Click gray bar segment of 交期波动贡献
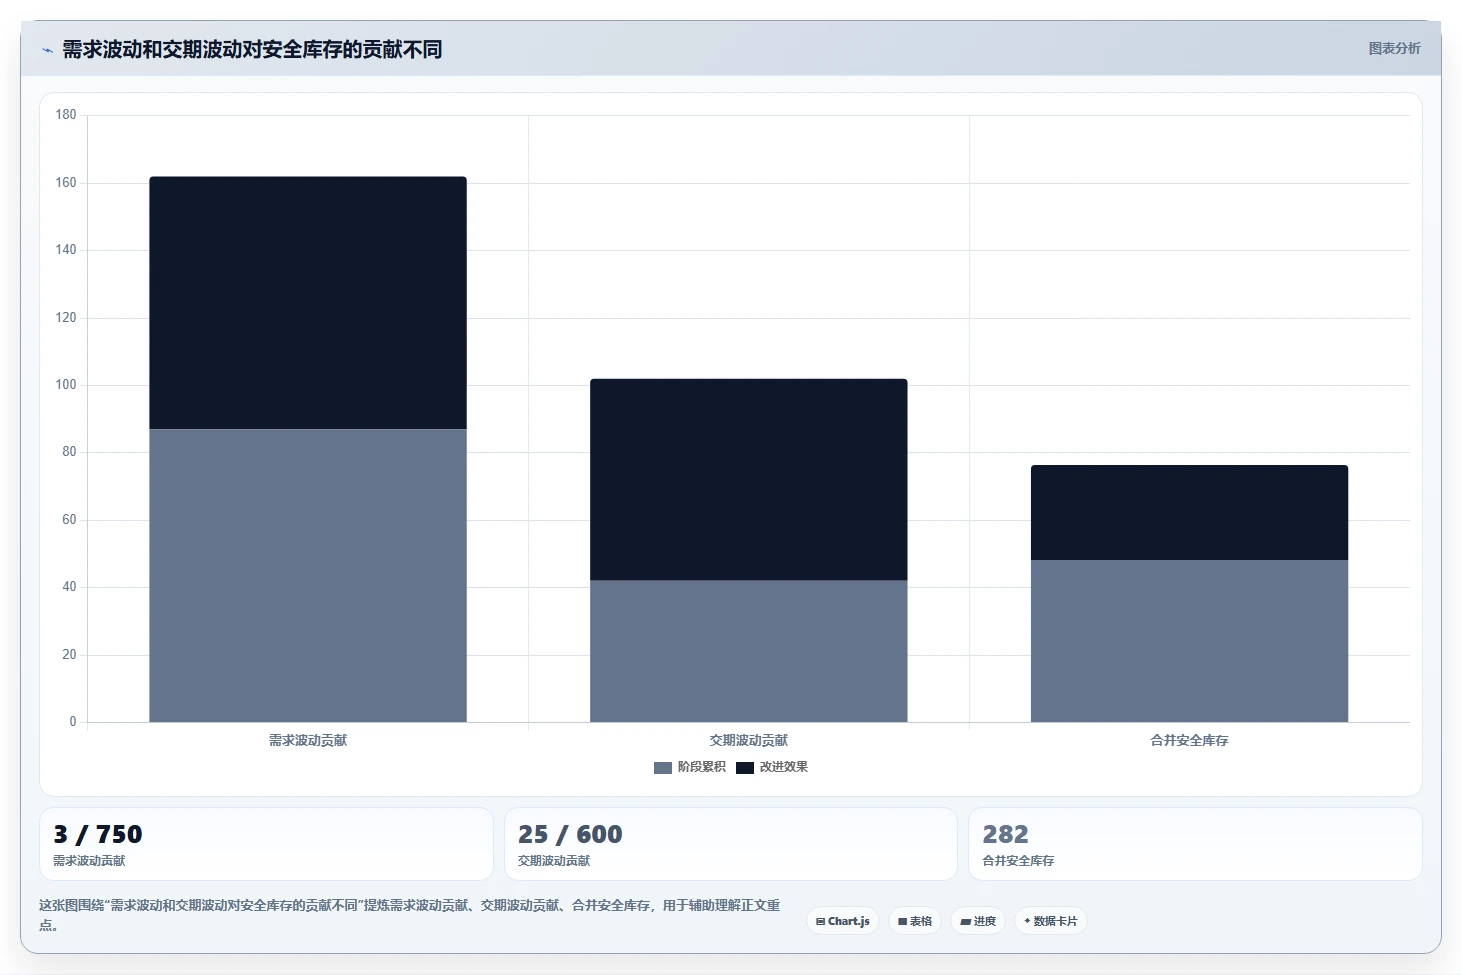1462x975 pixels. [749, 651]
